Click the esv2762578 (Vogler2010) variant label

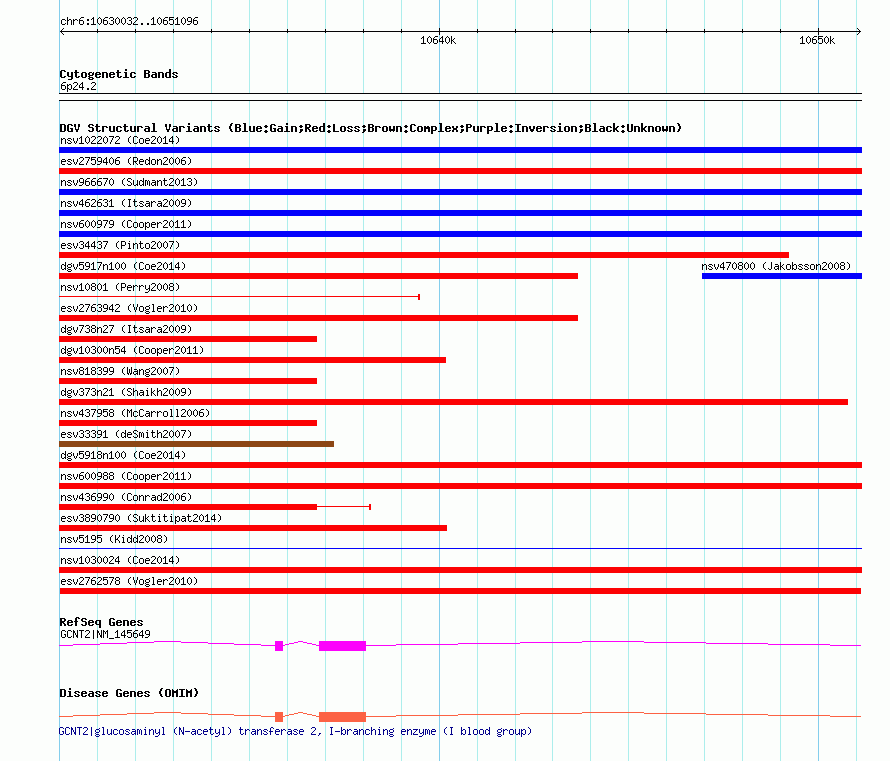tap(129, 581)
